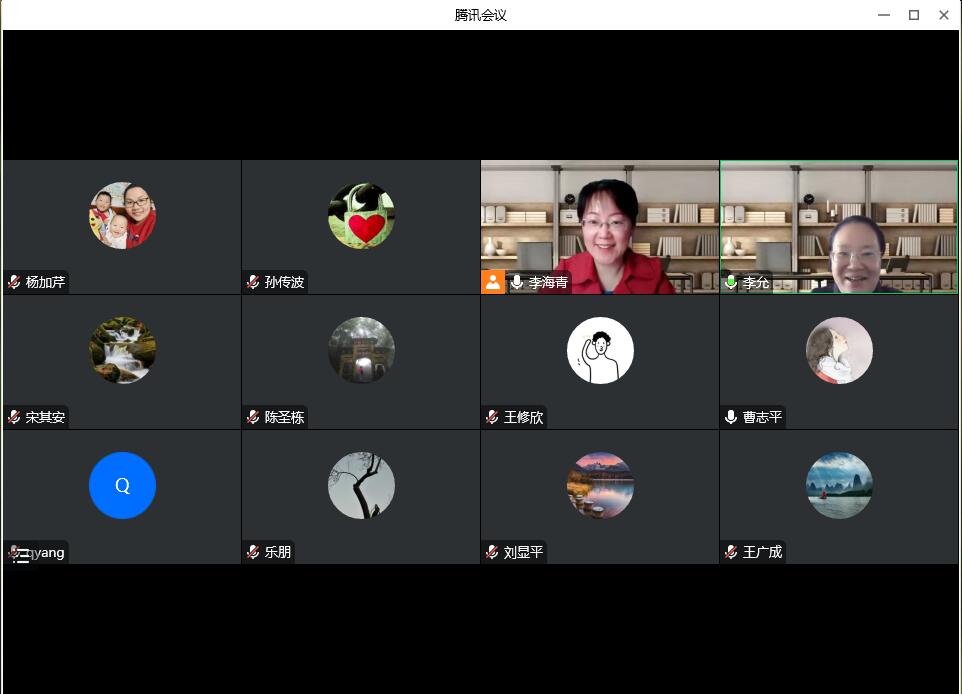962x694 pixels.
Task: Click the bare tree avatar of 乐朋
Action: [x=361, y=486]
